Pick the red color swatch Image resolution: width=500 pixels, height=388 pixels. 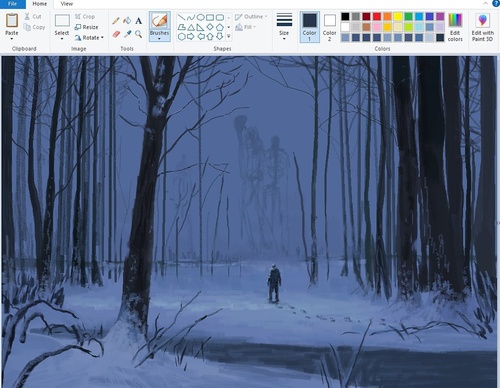(377, 16)
